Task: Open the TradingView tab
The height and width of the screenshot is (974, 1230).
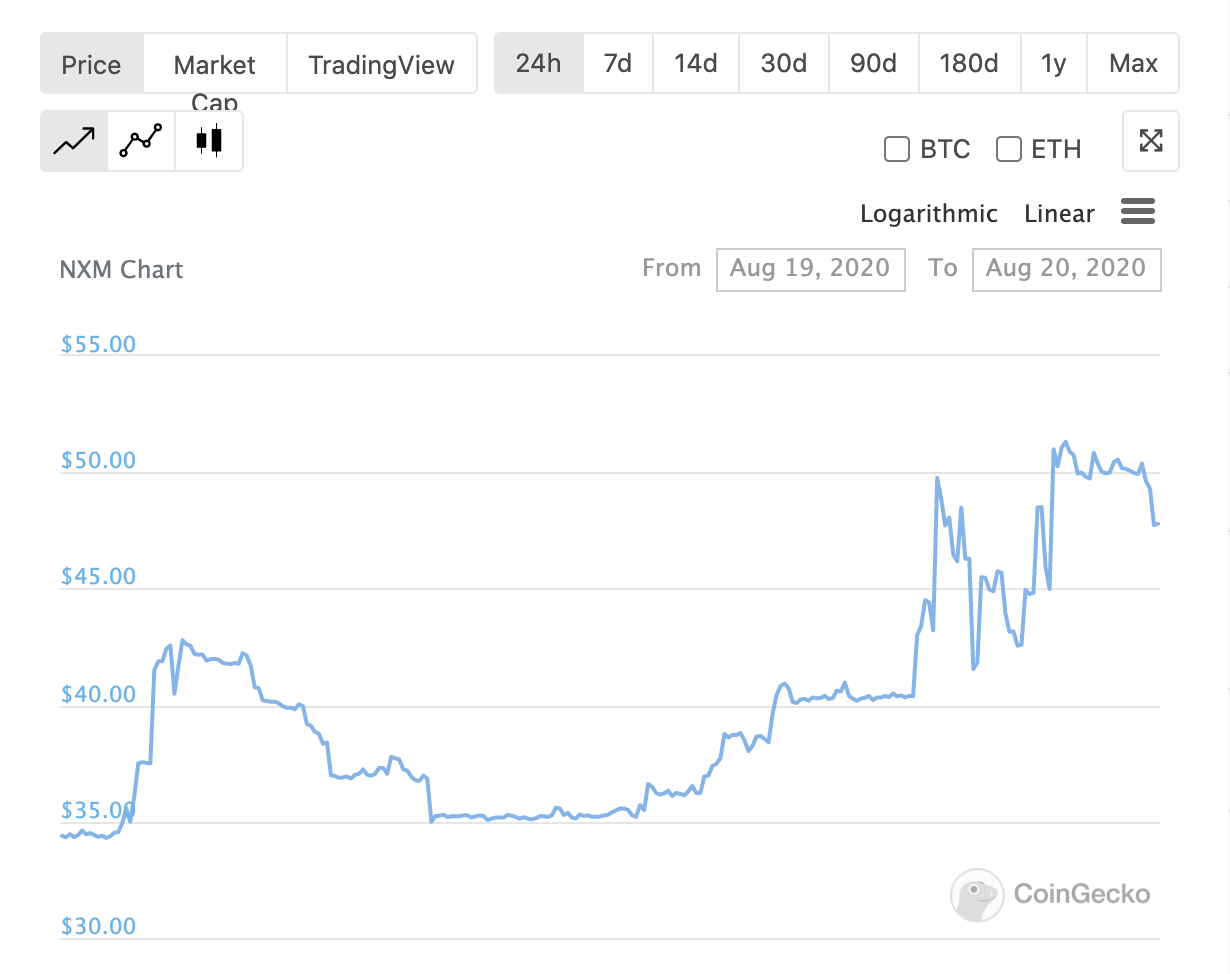Action: point(381,65)
